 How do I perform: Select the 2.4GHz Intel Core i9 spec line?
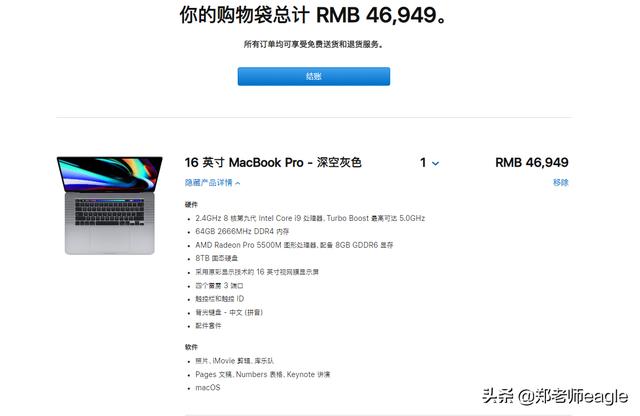[x=310, y=218]
